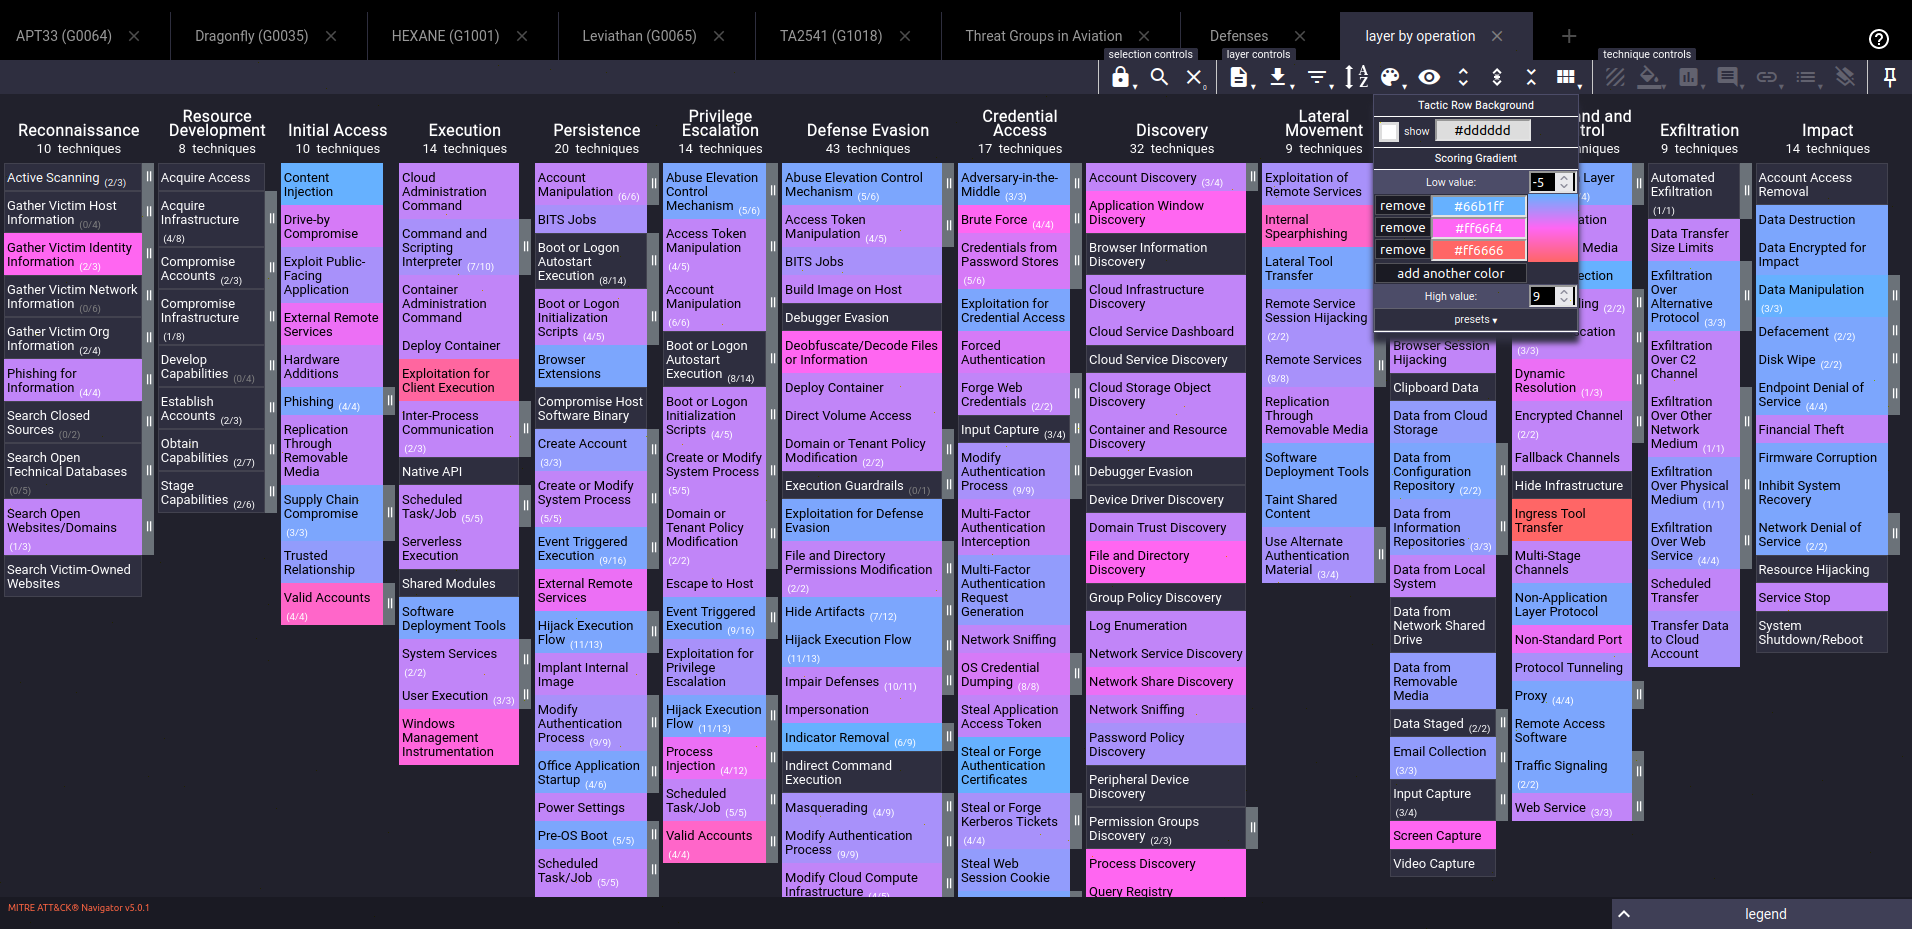Click the lock selection behavior icon
Viewport: 1912px width, 929px height.
[1120, 78]
